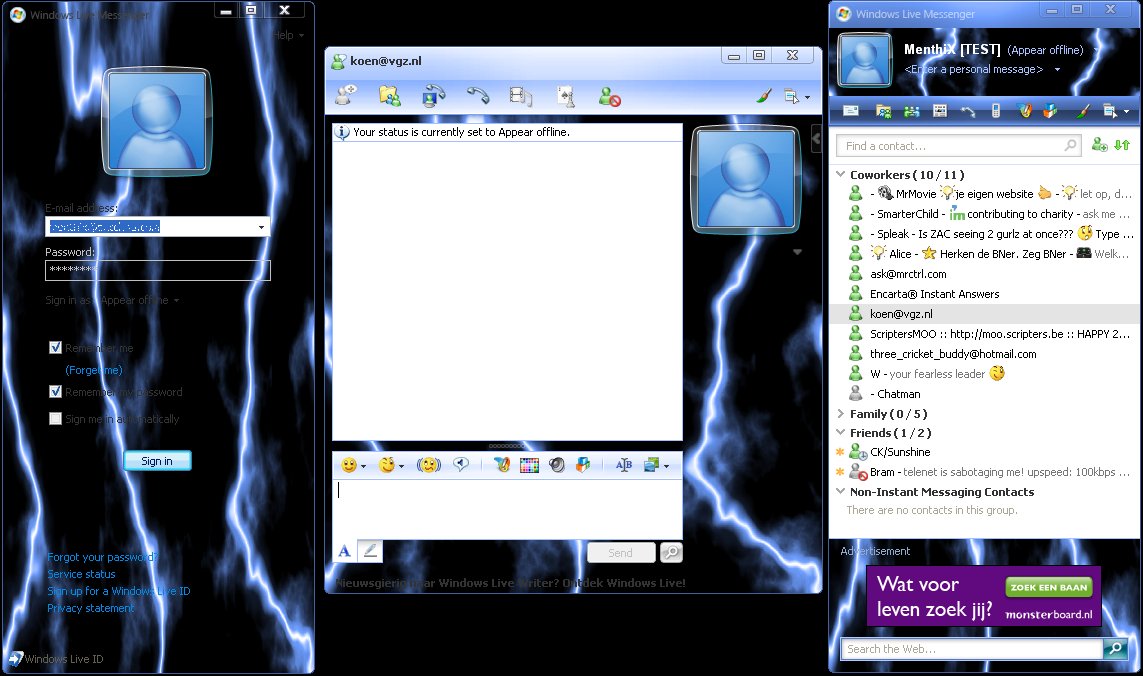
Task: Select contact koen@vgz.nl in the list
Action: click(x=985, y=314)
